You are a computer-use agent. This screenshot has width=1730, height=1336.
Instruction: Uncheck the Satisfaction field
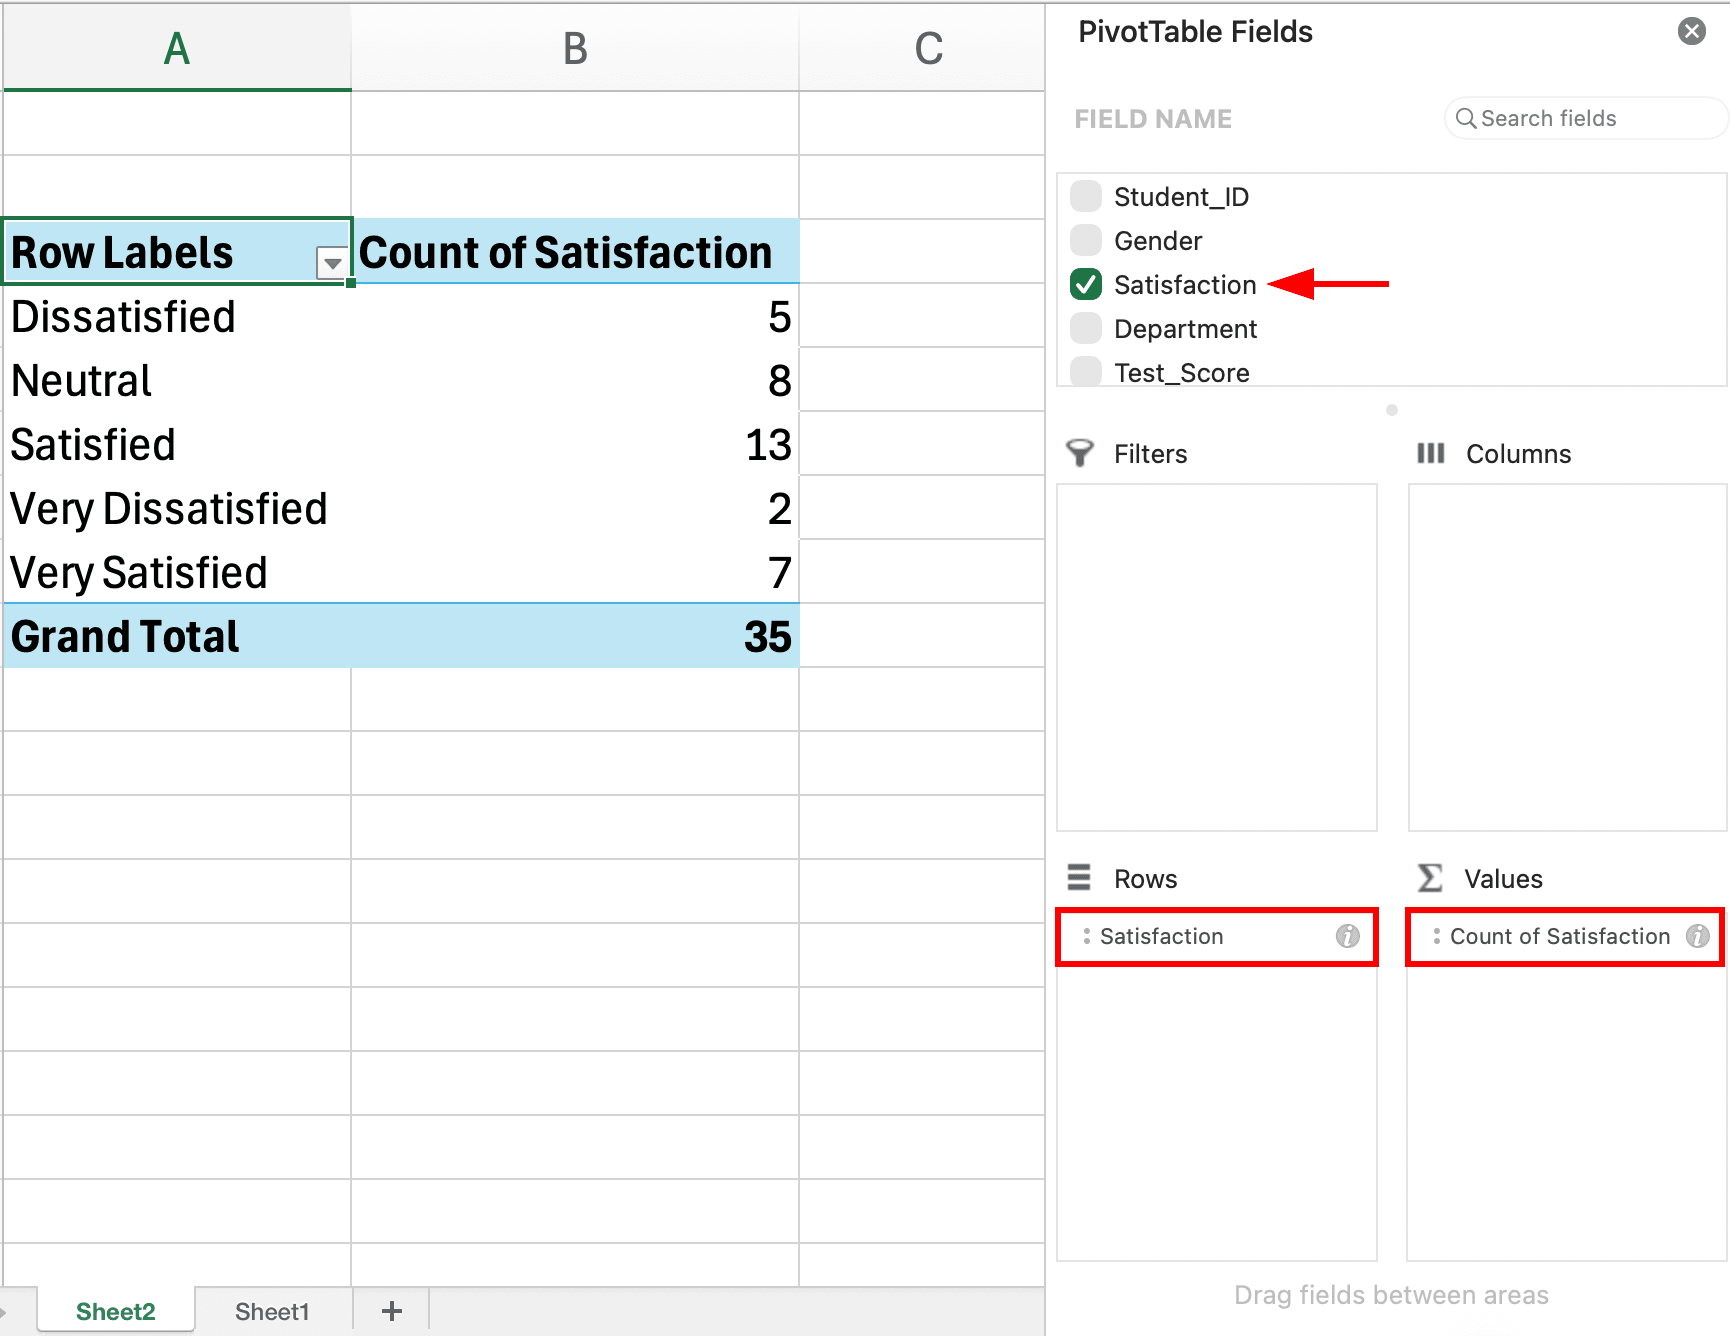1085,284
